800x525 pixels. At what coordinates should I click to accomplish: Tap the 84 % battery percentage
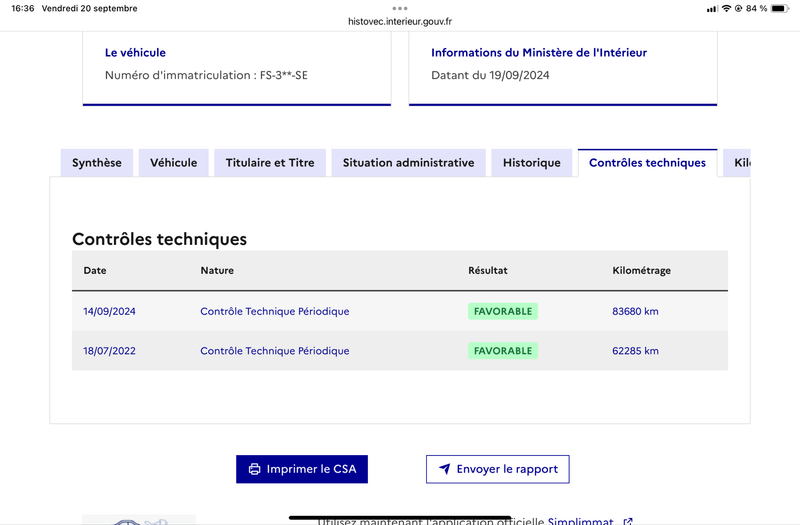click(756, 8)
